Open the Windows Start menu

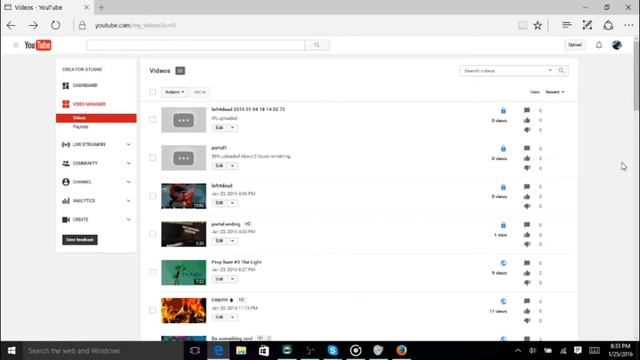click(x=11, y=350)
